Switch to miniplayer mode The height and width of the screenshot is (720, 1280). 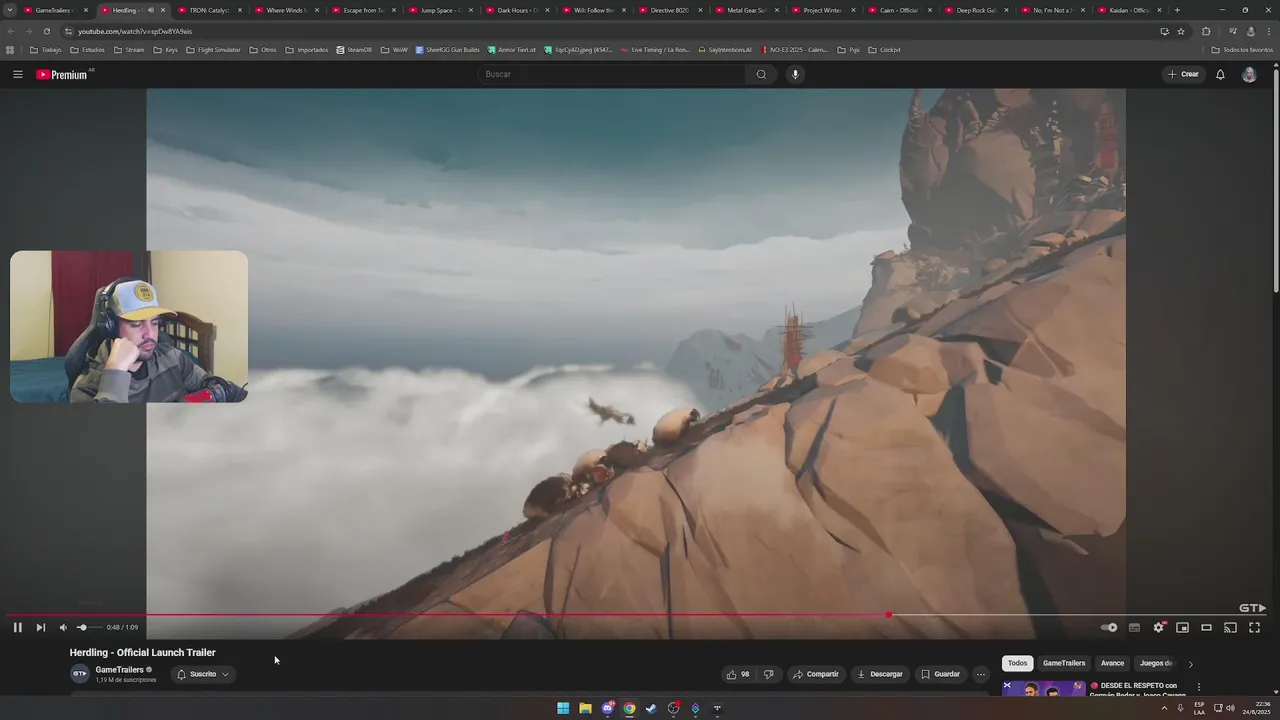click(x=1182, y=628)
